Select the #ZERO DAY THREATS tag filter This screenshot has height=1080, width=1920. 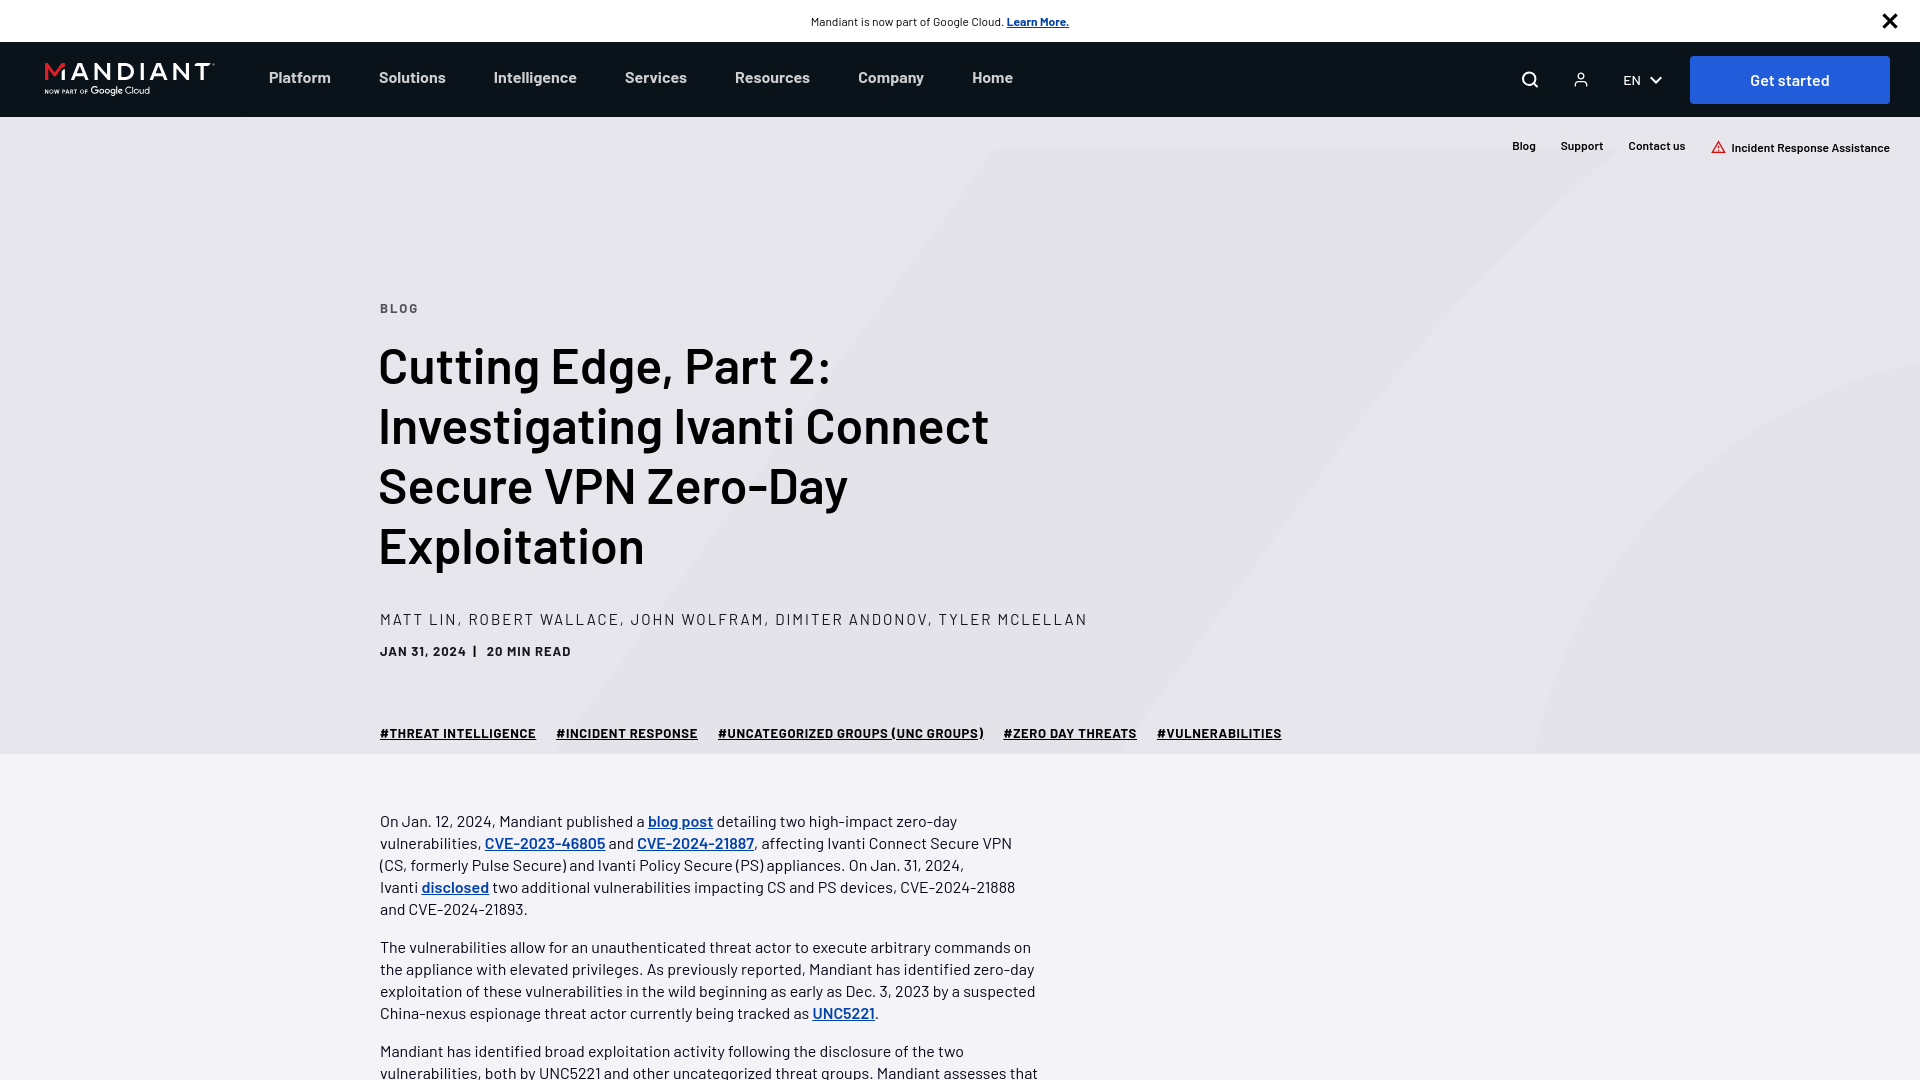tap(1069, 733)
